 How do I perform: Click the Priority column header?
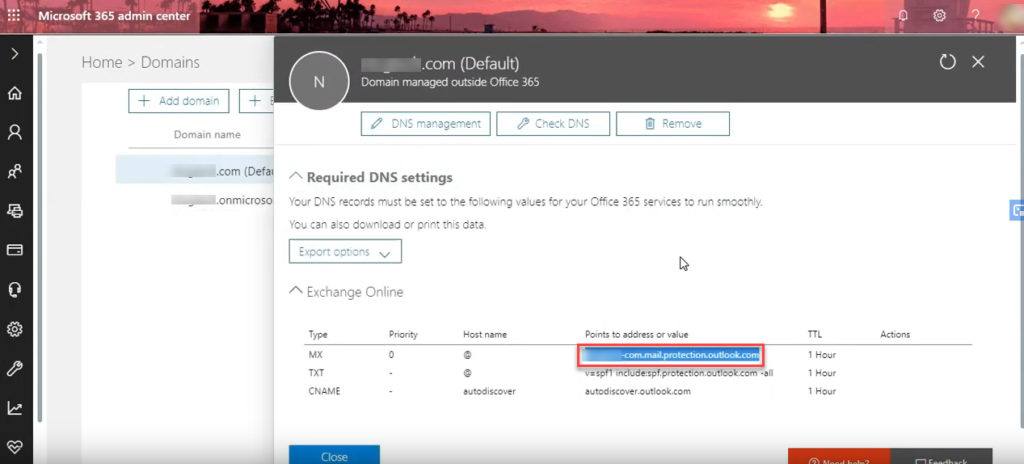(x=403, y=335)
